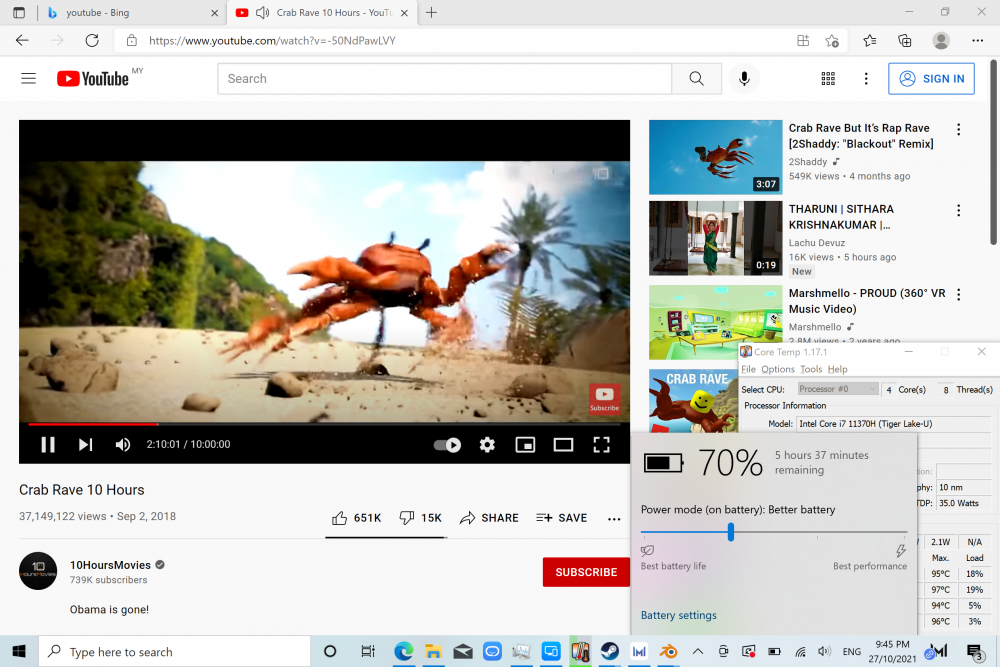Open Blender from the taskbar
Screen dimensions: 1000x667
click(x=668, y=651)
